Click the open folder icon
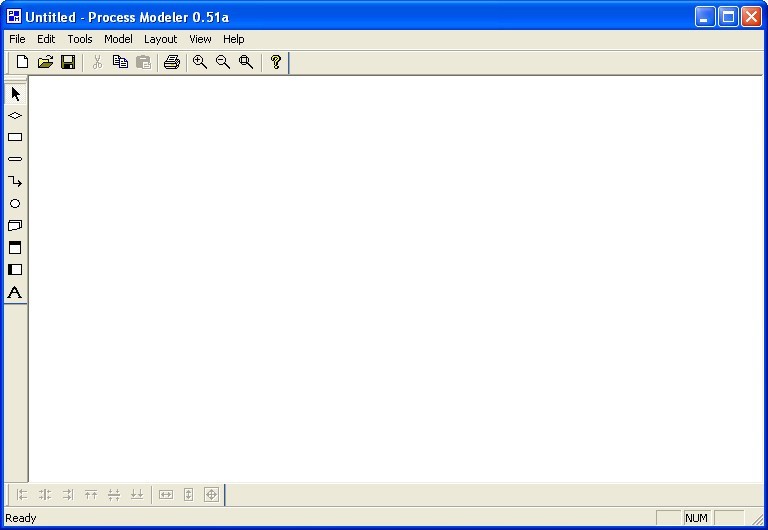This screenshot has width=768, height=530. click(45, 62)
